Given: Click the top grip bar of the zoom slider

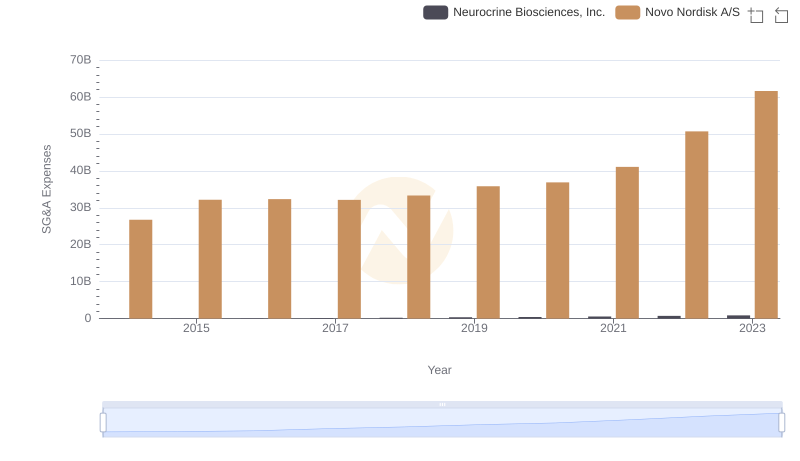Looking at the screenshot, I should [x=442, y=404].
